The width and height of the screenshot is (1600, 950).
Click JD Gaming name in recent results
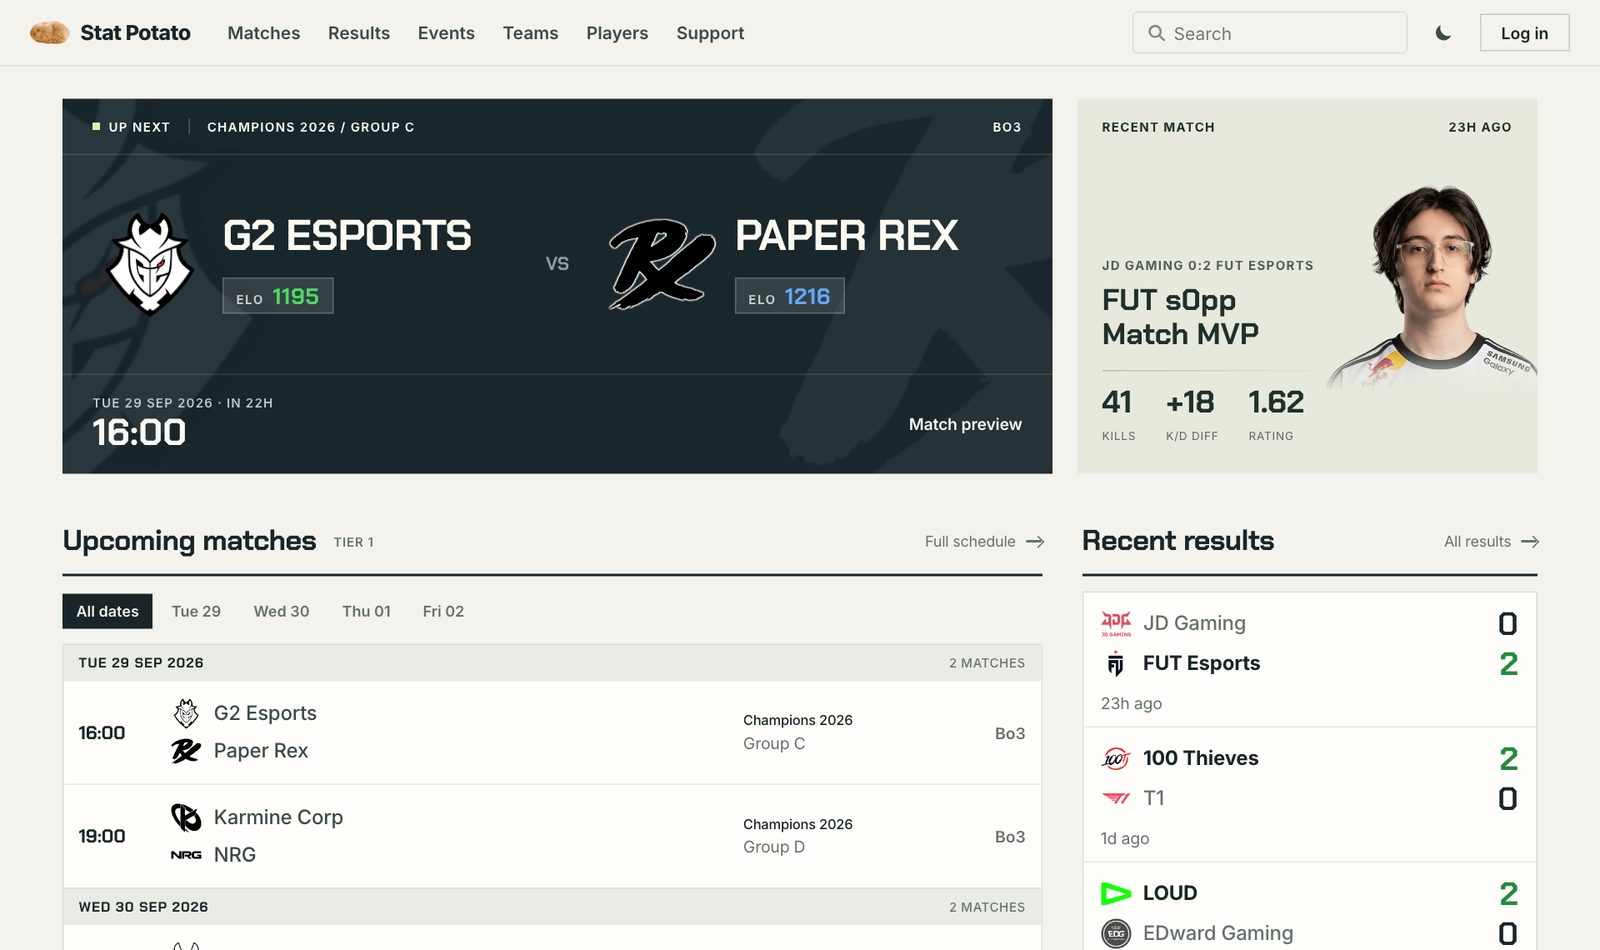[x=1194, y=623]
